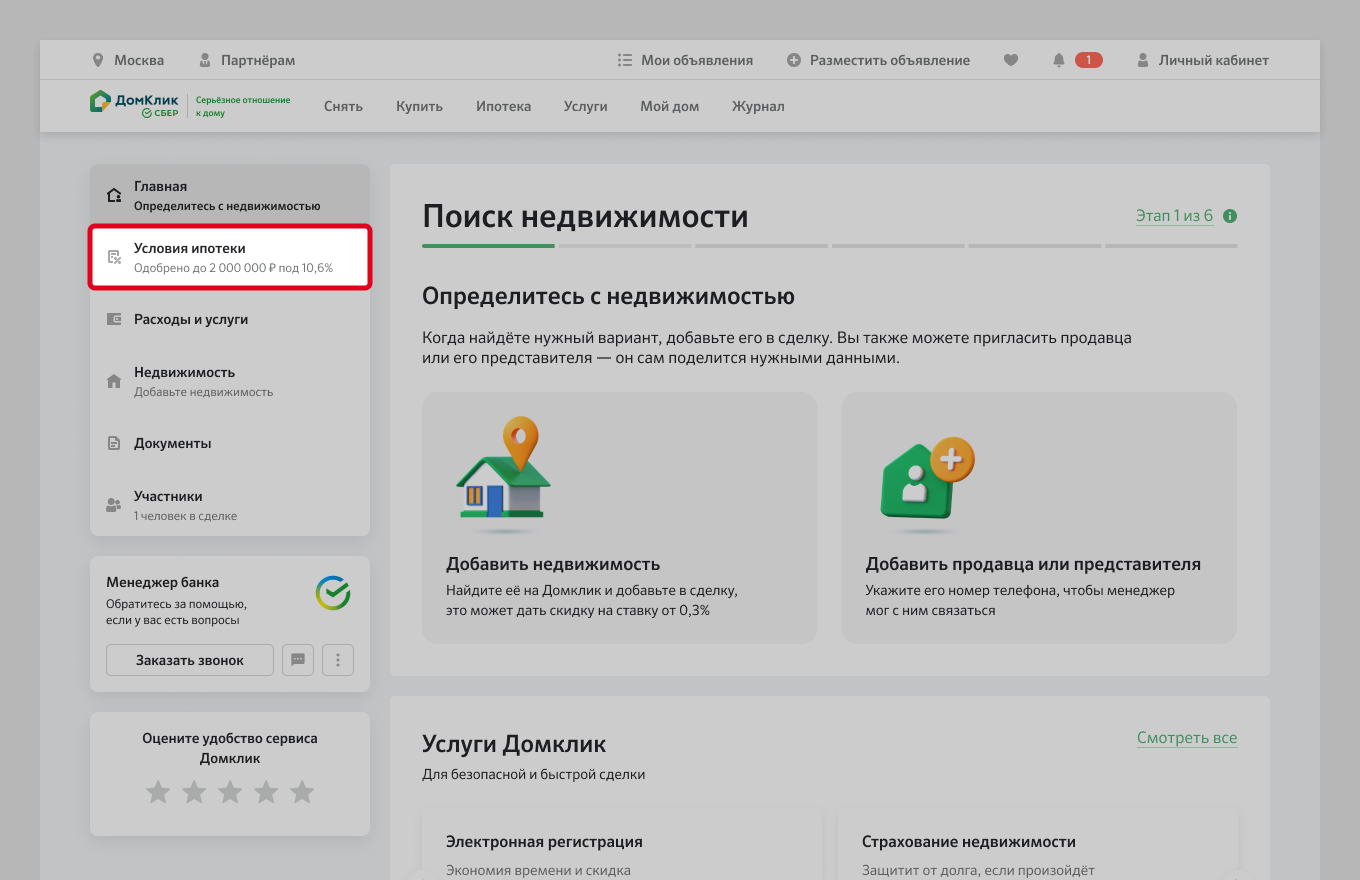This screenshot has height=880, width=1360.
Task: Go to Документы sidebar section
Action: pyautogui.click(x=172, y=443)
